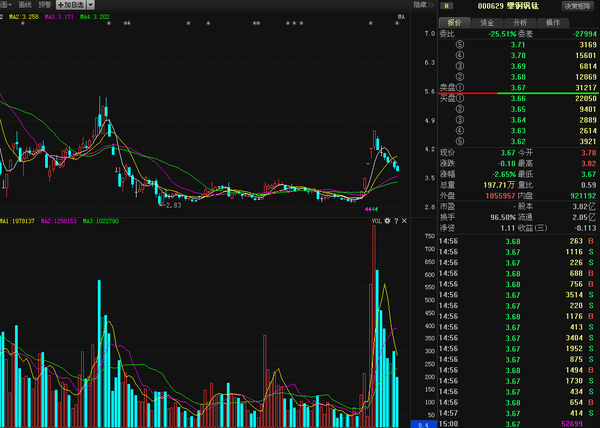Click 净资 value 1.11
This screenshot has width=600, height=428.
point(508,228)
